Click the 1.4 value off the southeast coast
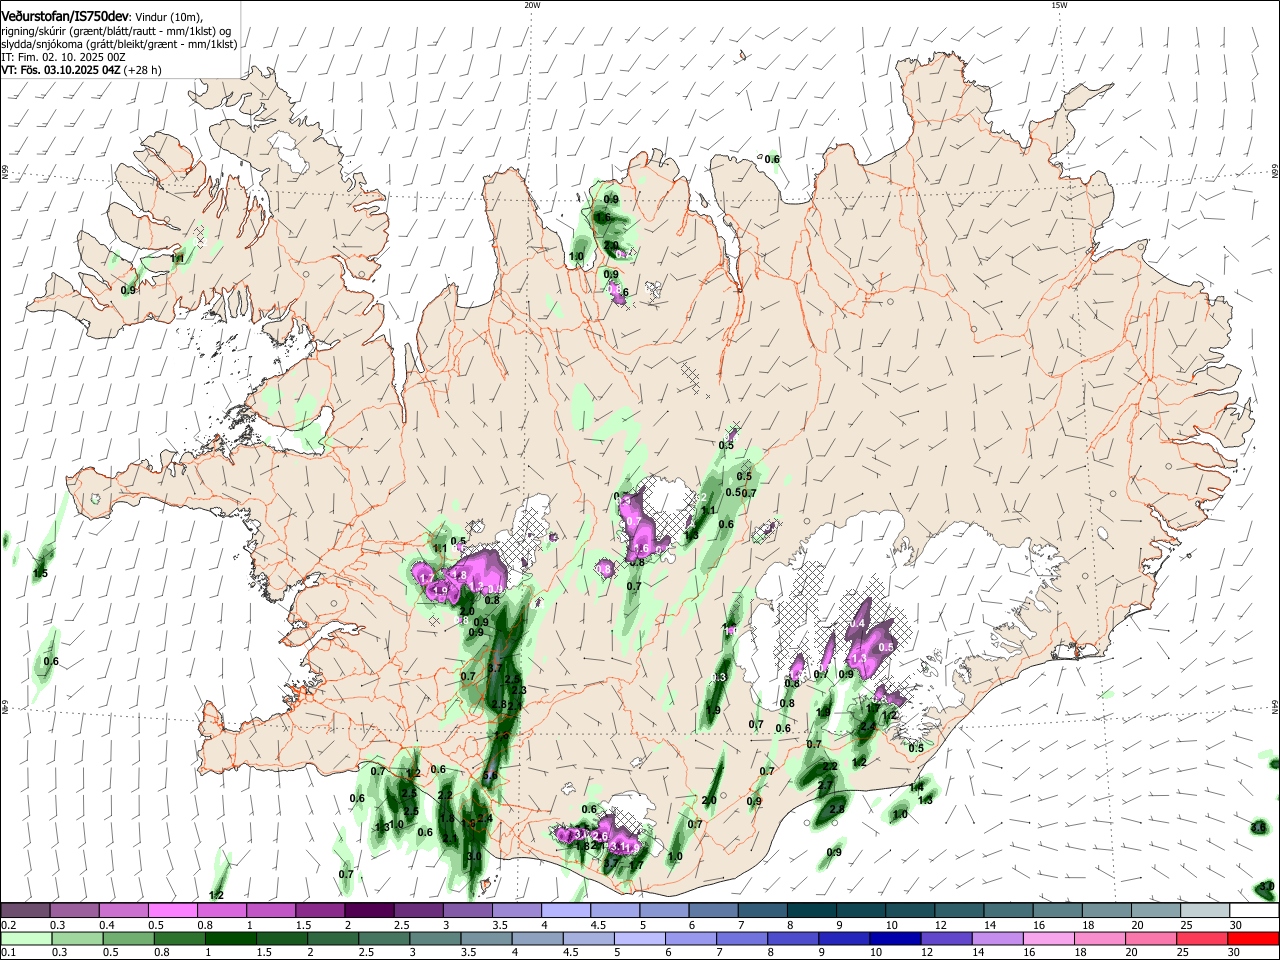The height and width of the screenshot is (960, 1280). [917, 787]
